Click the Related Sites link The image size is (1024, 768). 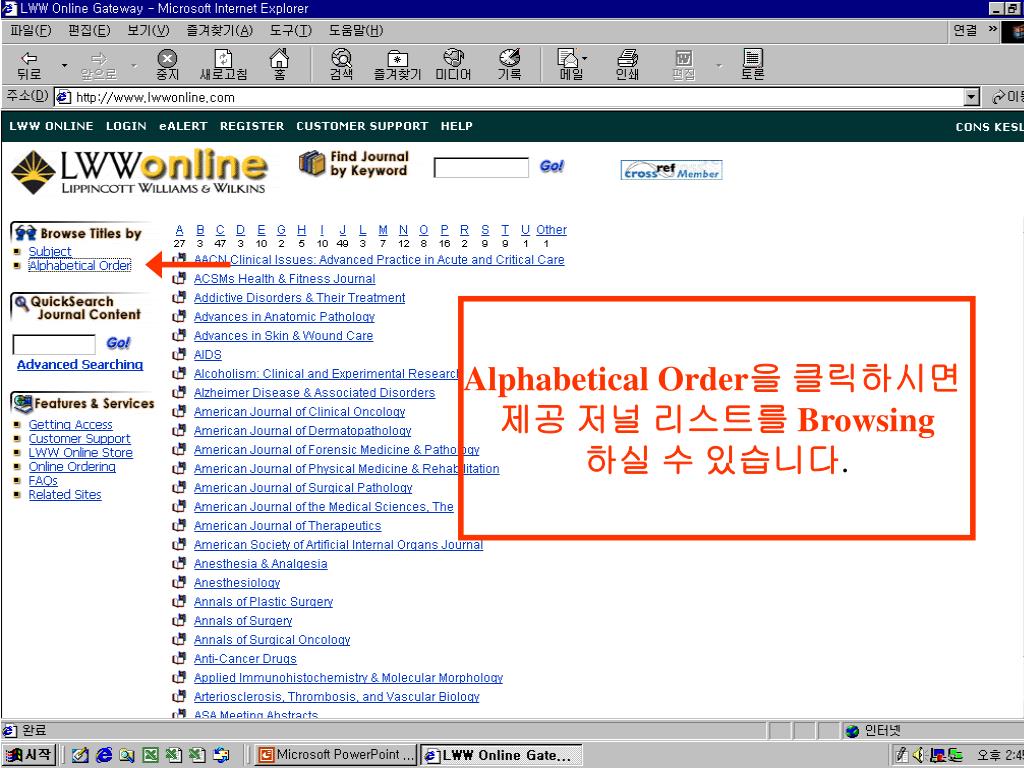point(65,494)
